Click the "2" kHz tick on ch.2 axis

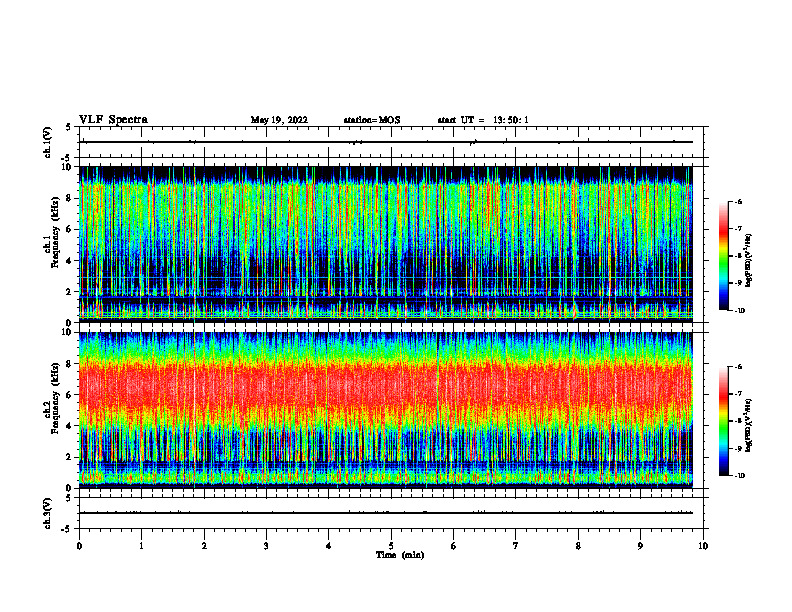(x=70, y=457)
